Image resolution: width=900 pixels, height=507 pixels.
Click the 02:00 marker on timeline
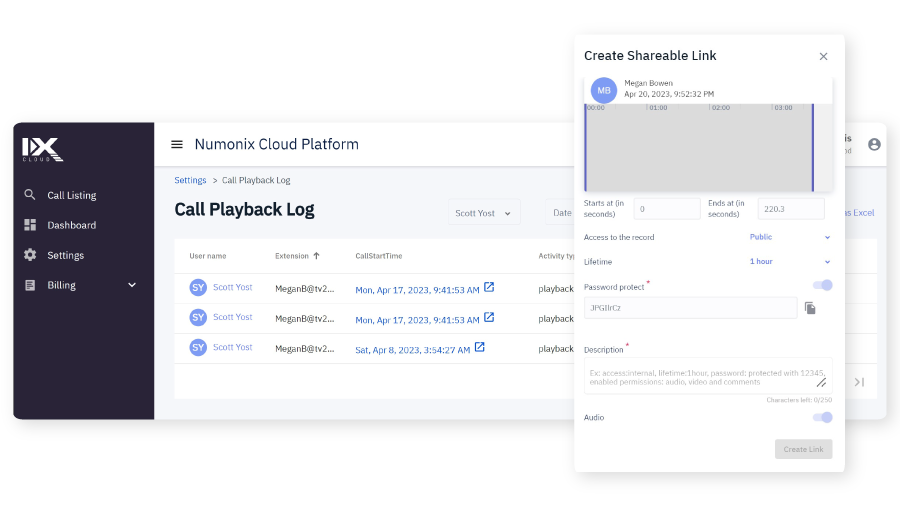721,107
